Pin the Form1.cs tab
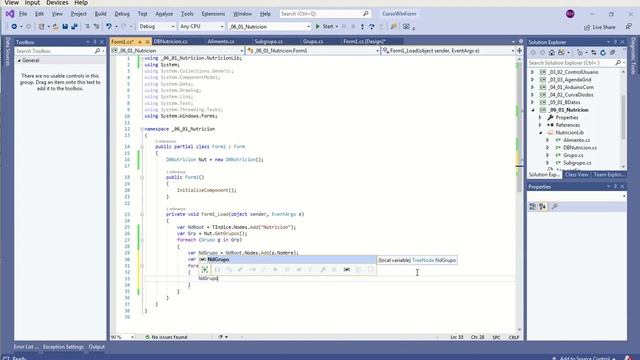Viewport: 640px width, 360px height. coord(140,42)
